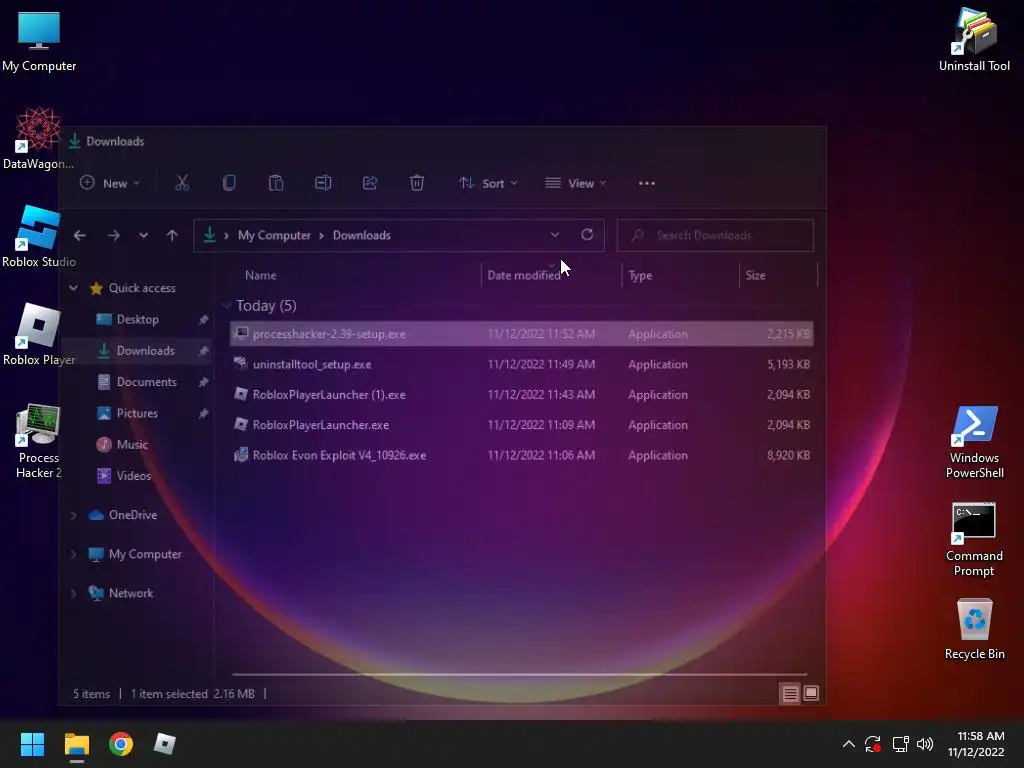This screenshot has width=1024, height=768.
Task: Refresh the Downloads folder view
Action: pos(587,234)
